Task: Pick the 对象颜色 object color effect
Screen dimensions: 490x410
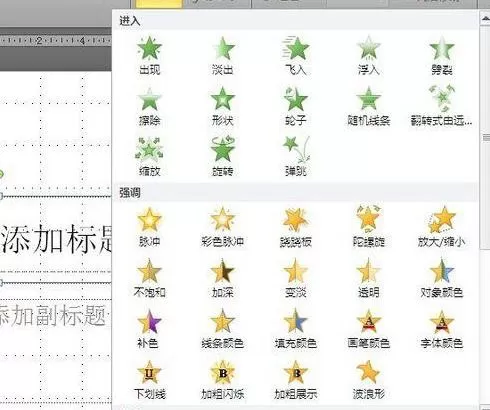Action: (441, 278)
